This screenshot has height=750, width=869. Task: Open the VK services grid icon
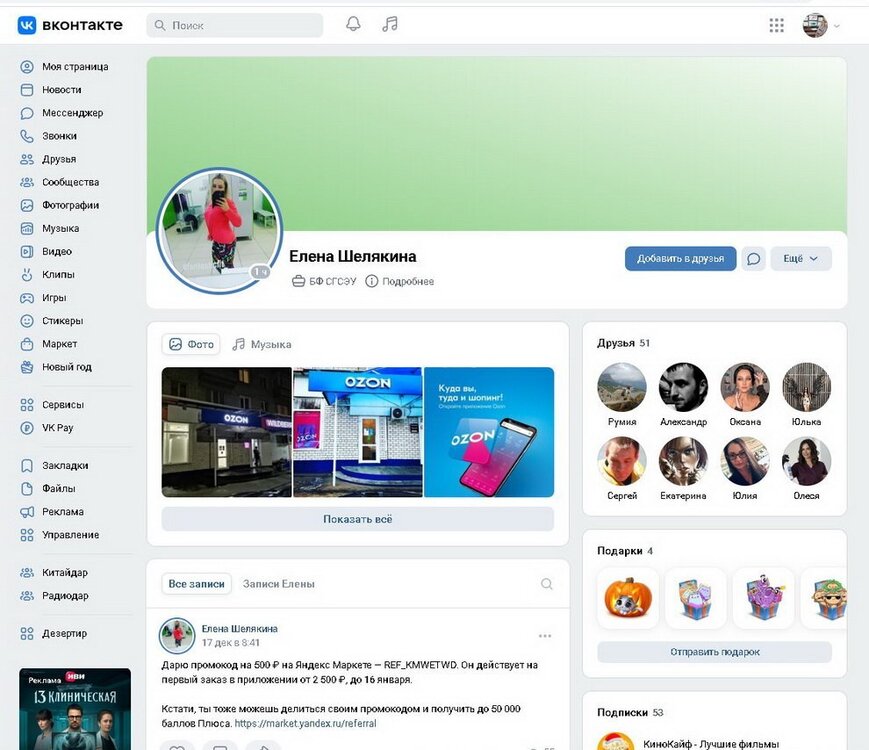(776, 26)
